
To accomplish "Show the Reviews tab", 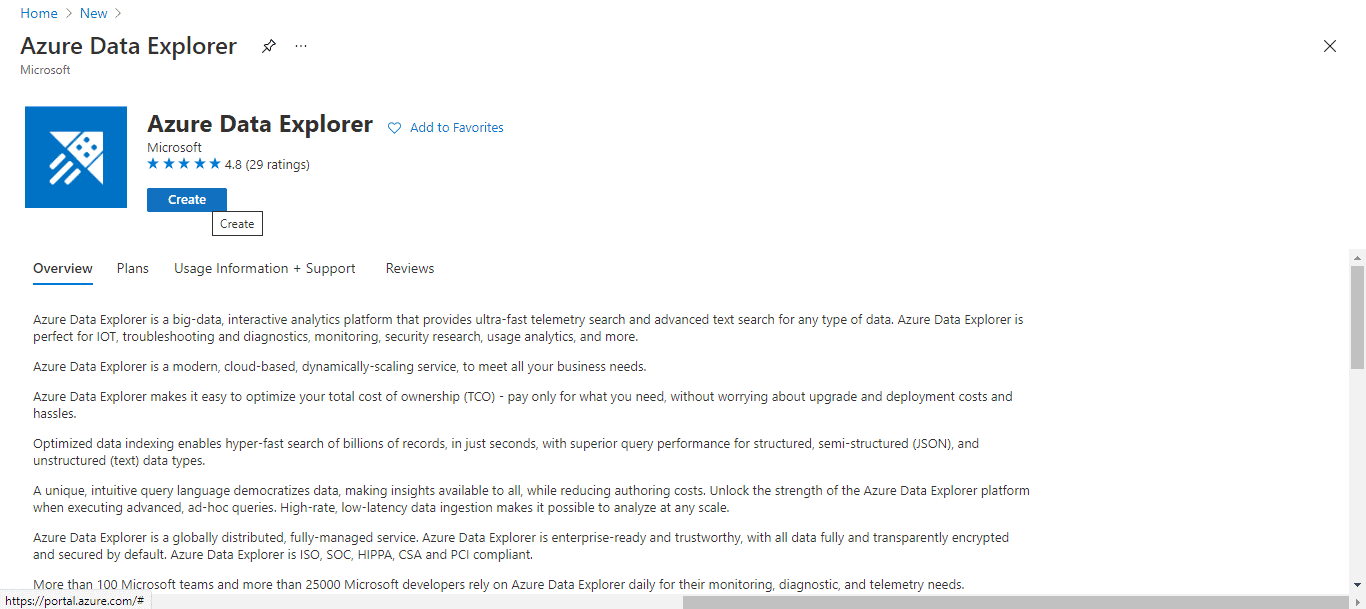I will pyautogui.click(x=410, y=268).
